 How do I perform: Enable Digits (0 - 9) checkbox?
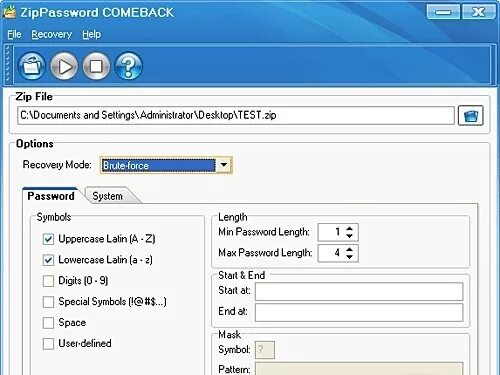click(48, 281)
